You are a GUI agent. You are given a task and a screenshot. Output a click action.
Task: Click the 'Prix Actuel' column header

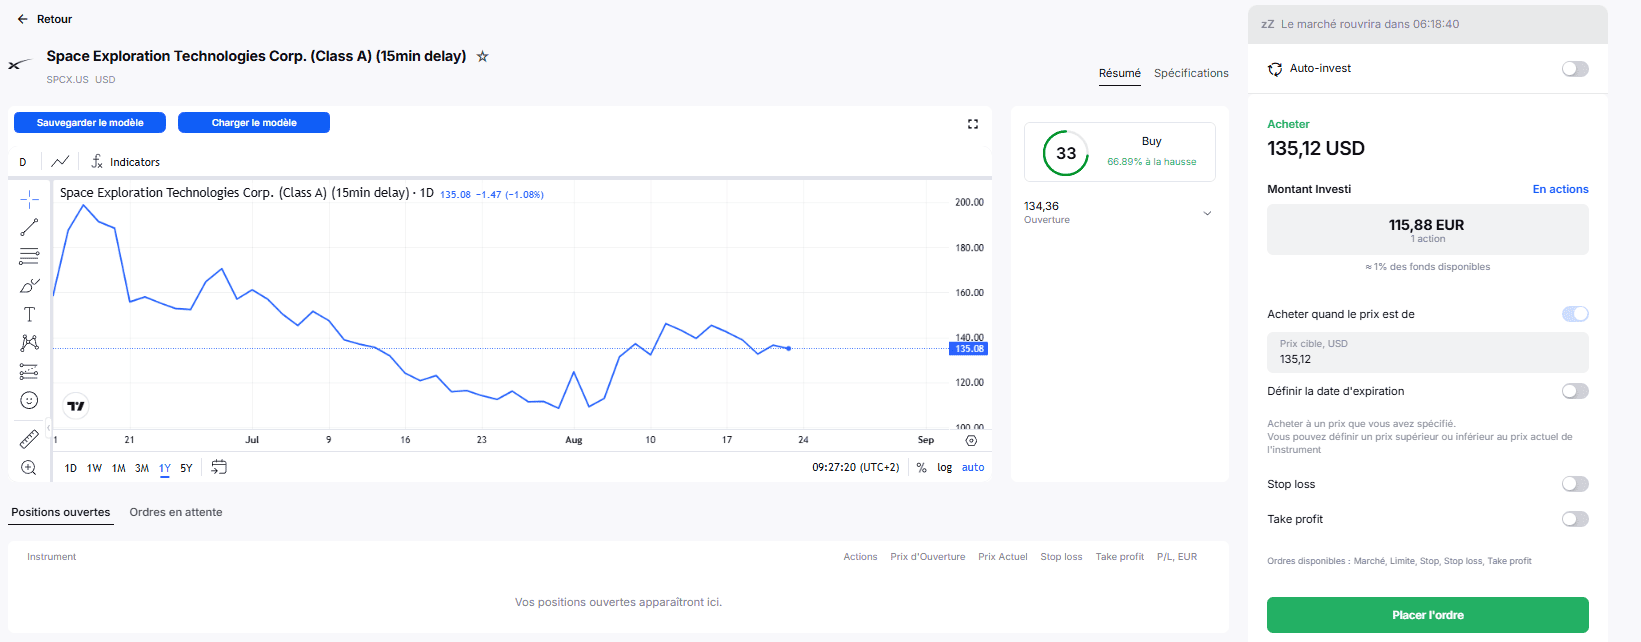[1003, 557]
